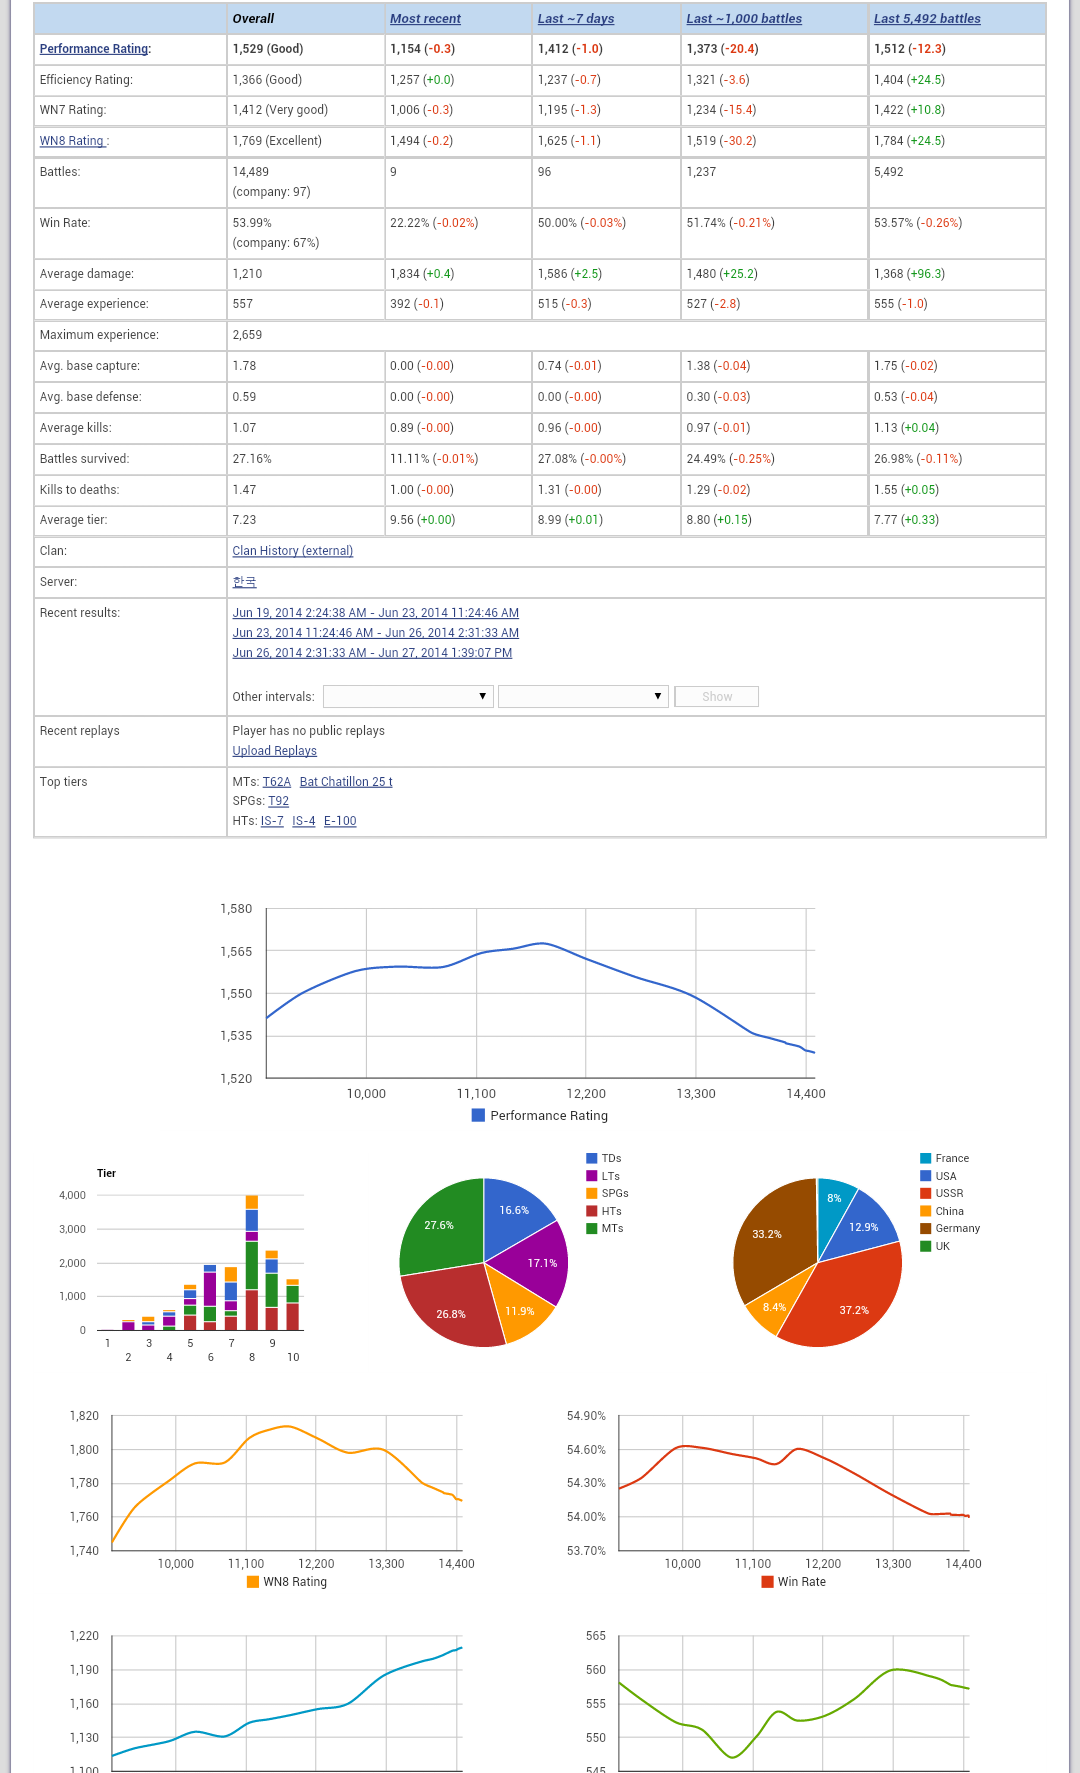The height and width of the screenshot is (1773, 1080).
Task: Expand the second Other intervals dropdown
Action: pyautogui.click(x=583, y=696)
